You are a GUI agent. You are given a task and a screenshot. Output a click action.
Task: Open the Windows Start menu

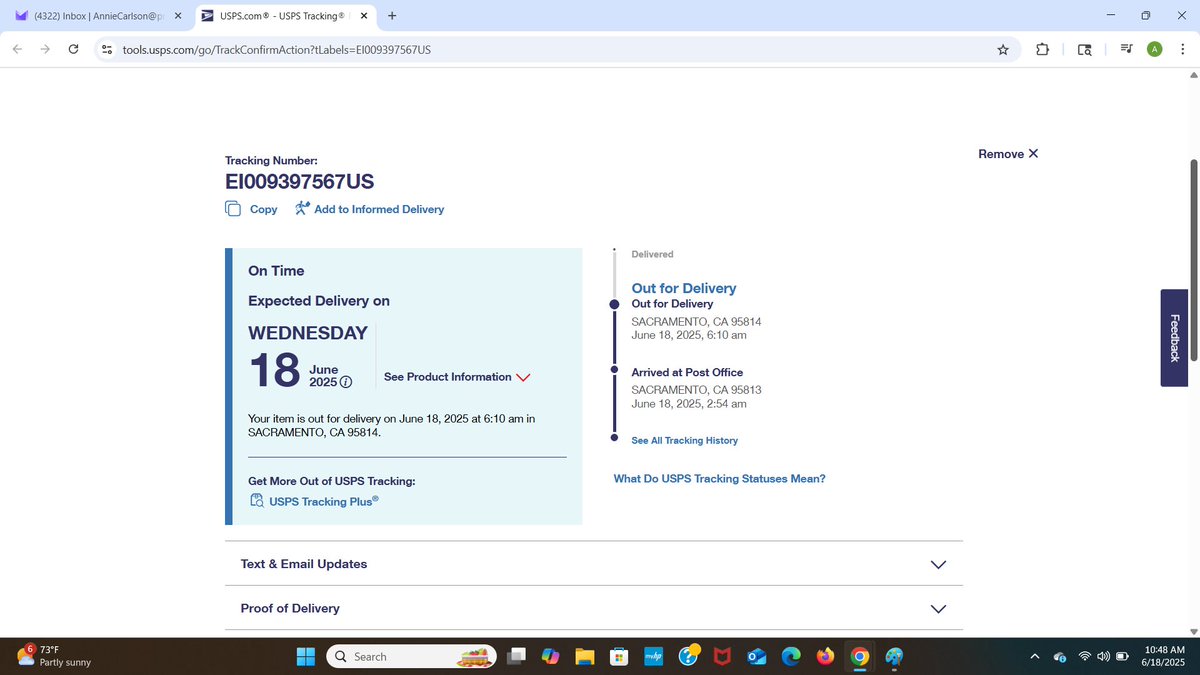pos(305,657)
